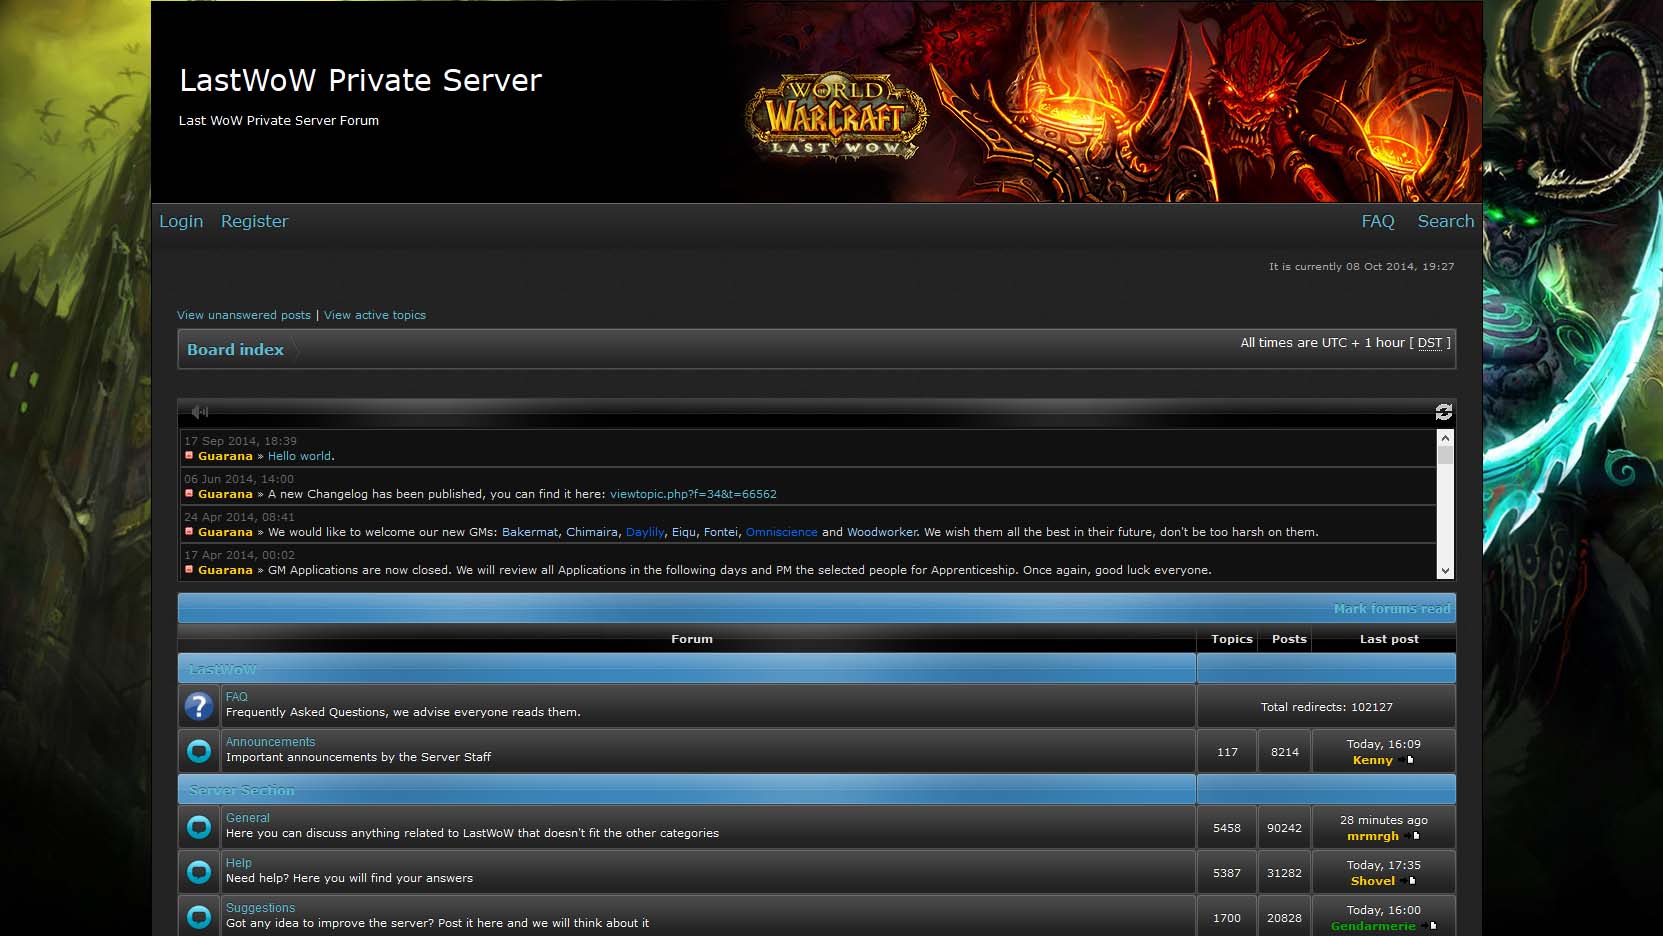Open Chimaira's profile in shoutbox
The width and height of the screenshot is (1663, 936).
592,532
